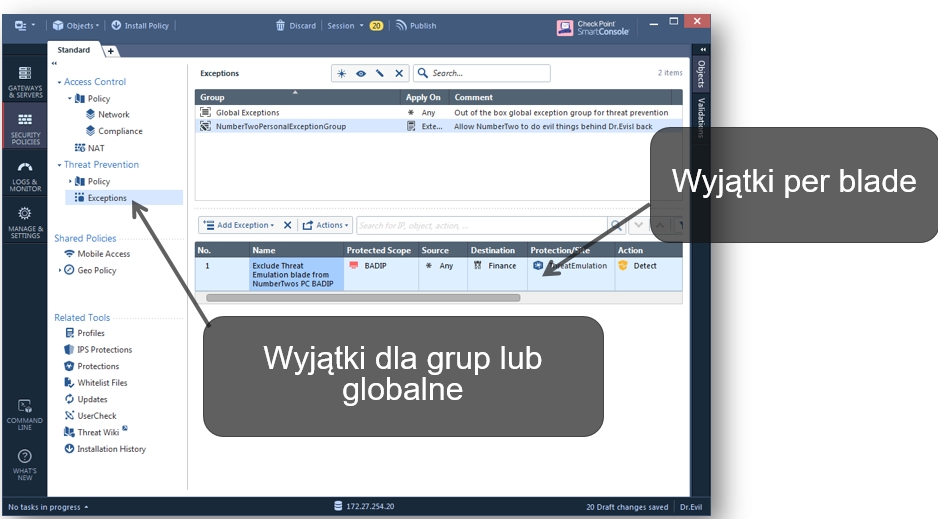
Task: Open the Objects menu
Action: 75,25
